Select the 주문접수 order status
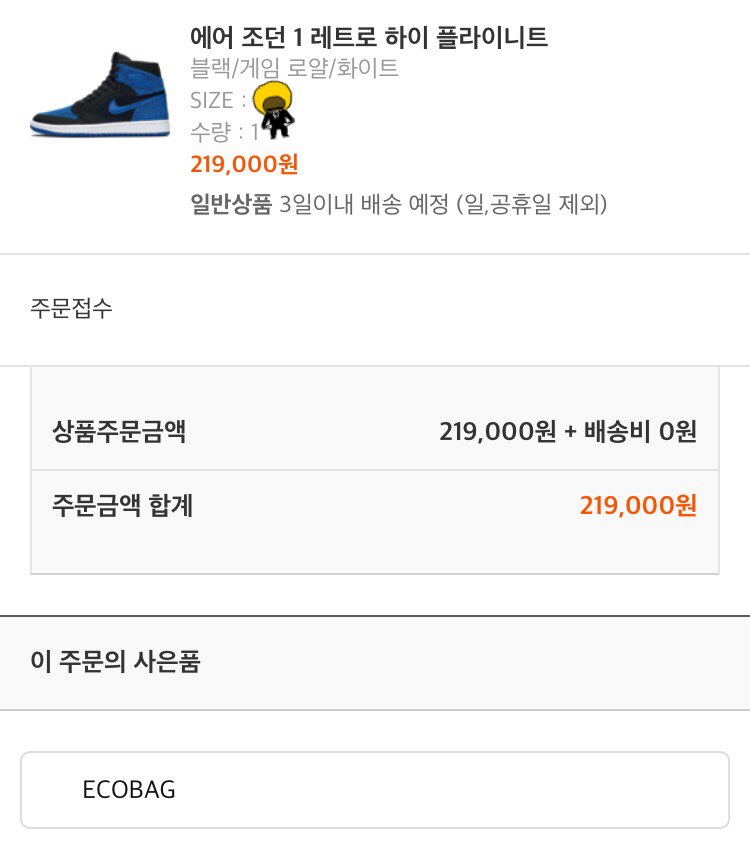The image size is (750, 863). click(71, 308)
